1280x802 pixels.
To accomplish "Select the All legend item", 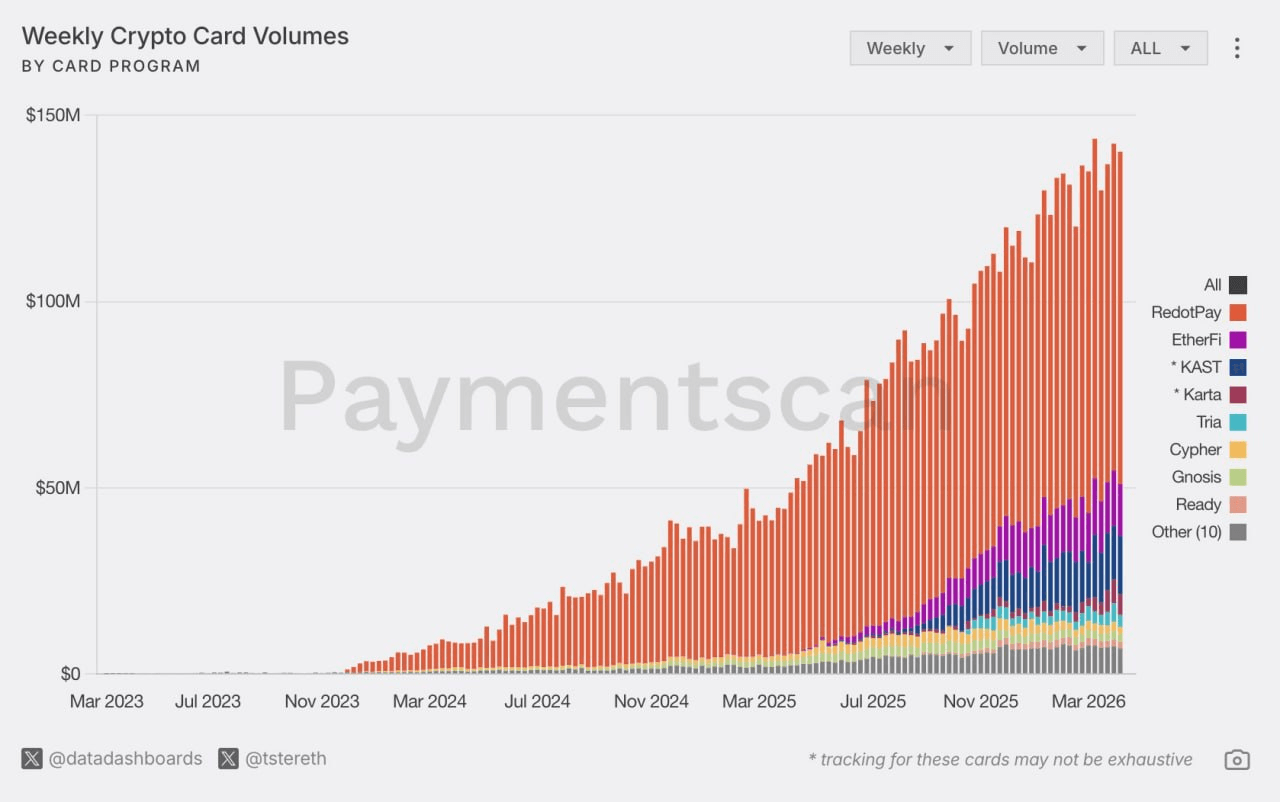I will (x=1212, y=285).
